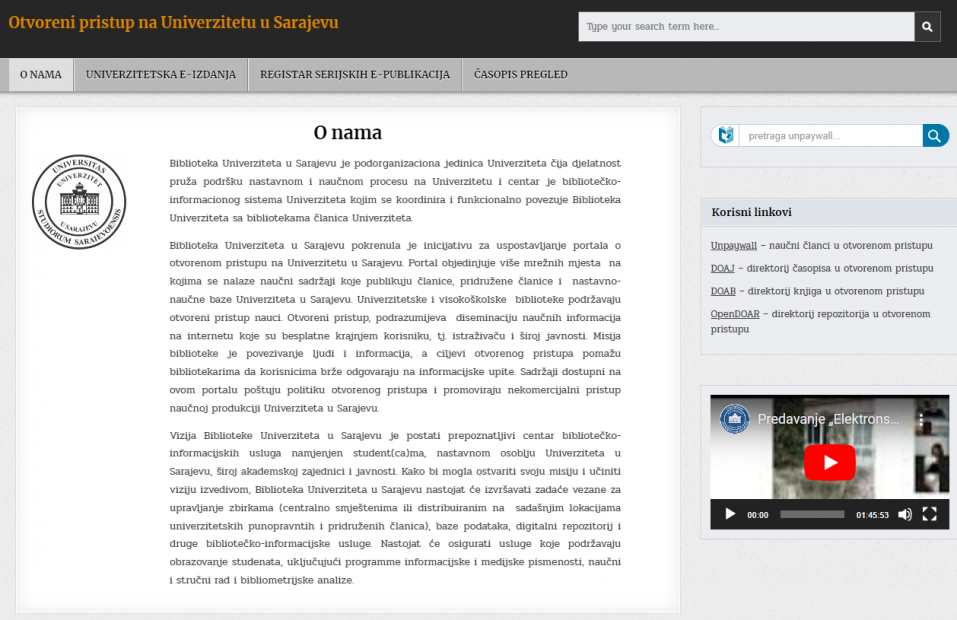Open the DOAJ directory link
The height and width of the screenshot is (620, 957).
723,268
